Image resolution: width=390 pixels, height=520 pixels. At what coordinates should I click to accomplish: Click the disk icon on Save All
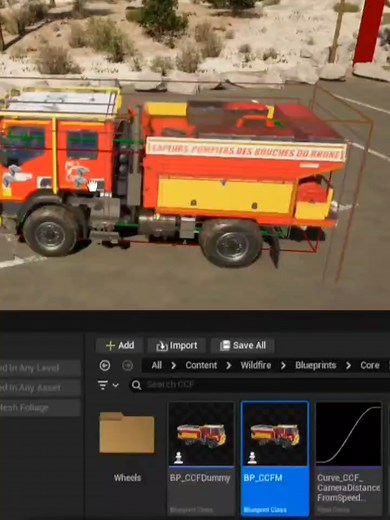pos(225,346)
